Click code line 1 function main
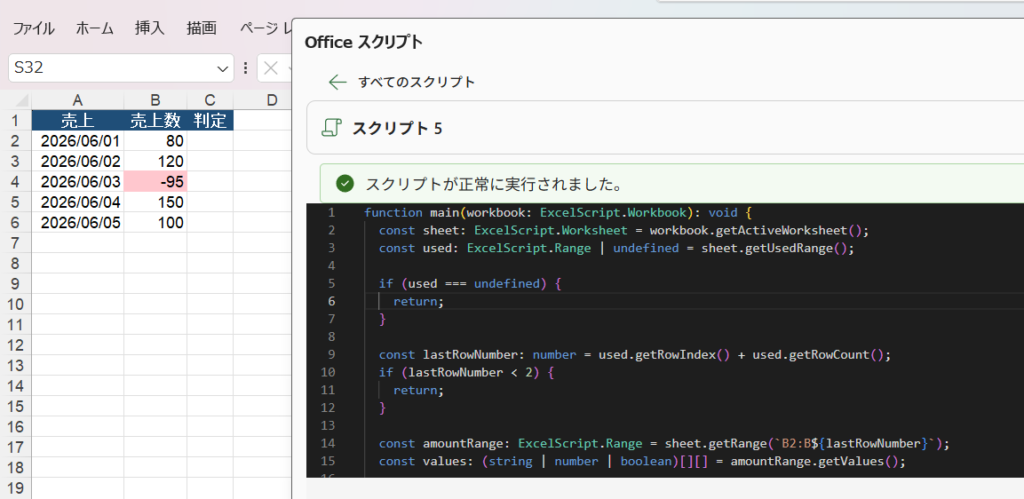The width and height of the screenshot is (1024, 499). point(558,213)
